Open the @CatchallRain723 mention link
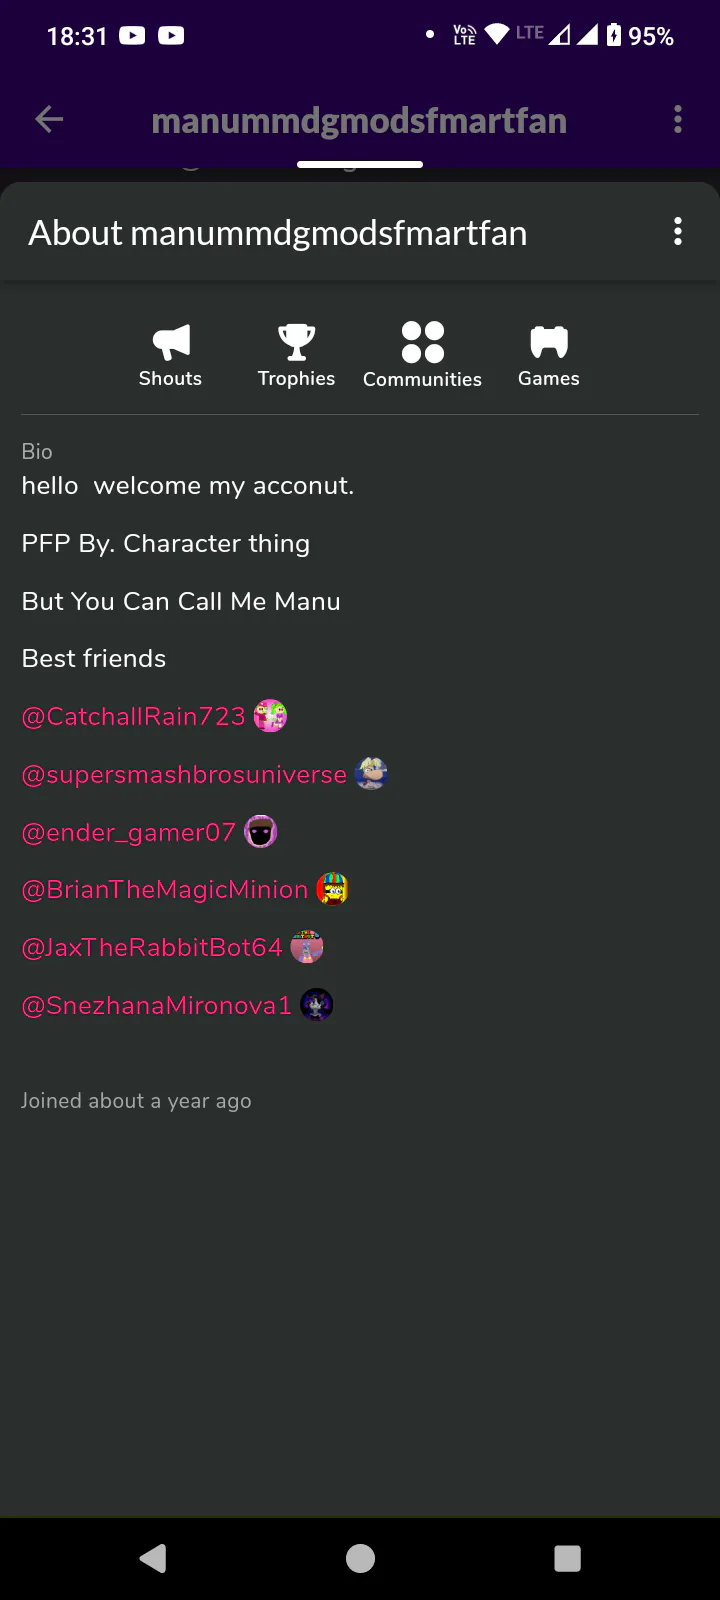The image size is (720, 1600). [134, 717]
